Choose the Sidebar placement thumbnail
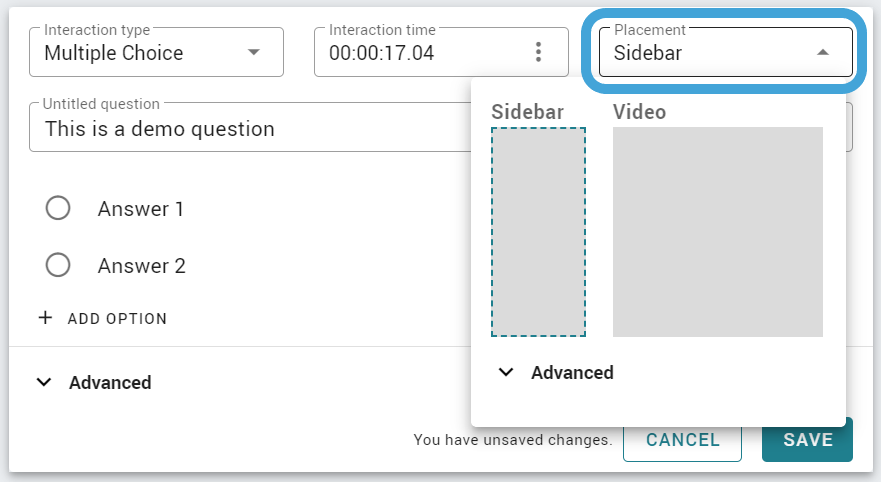This screenshot has width=881, height=482. (x=538, y=232)
